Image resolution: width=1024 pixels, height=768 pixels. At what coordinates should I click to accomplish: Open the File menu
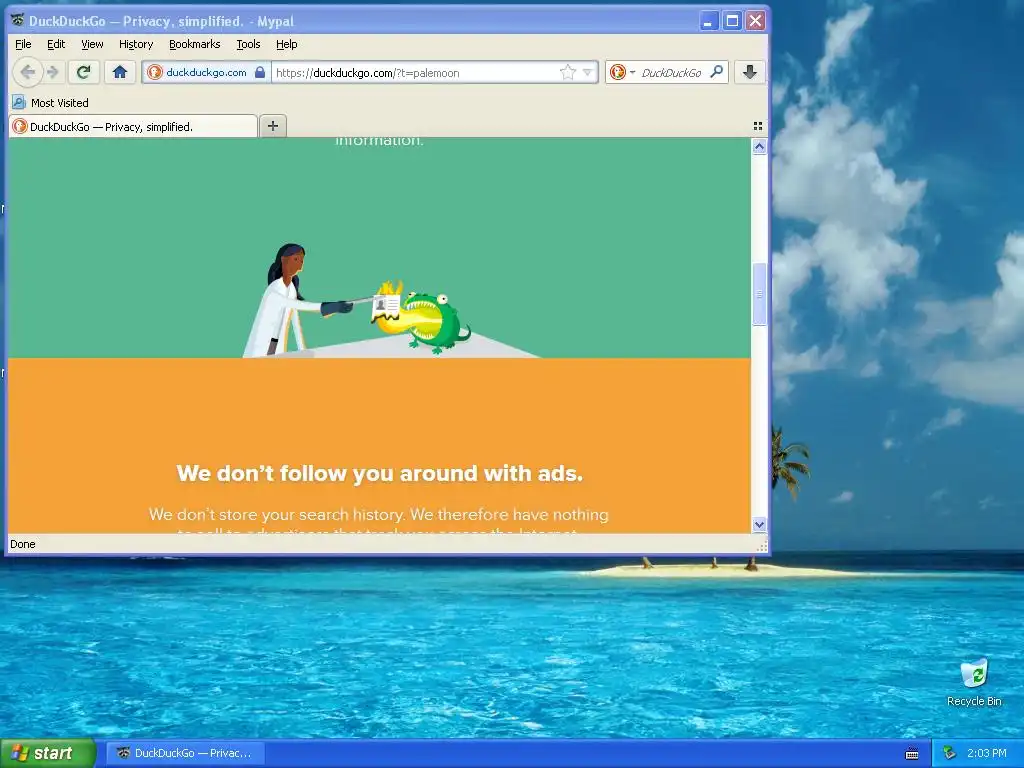(23, 44)
